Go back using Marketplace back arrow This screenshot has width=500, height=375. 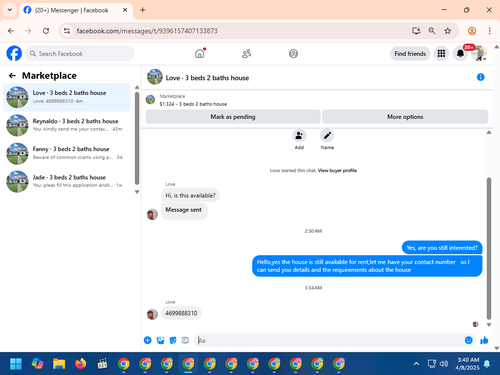(12, 76)
